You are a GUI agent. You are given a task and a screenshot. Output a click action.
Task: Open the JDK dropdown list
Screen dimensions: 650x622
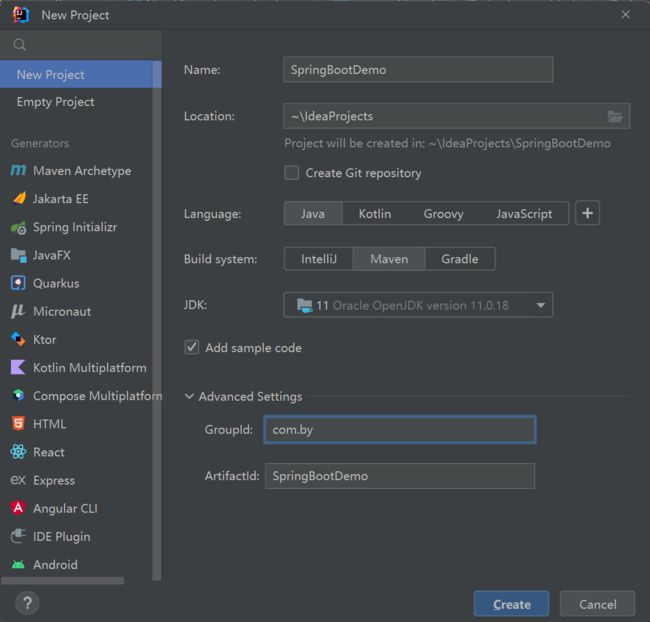pyautogui.click(x=418, y=305)
